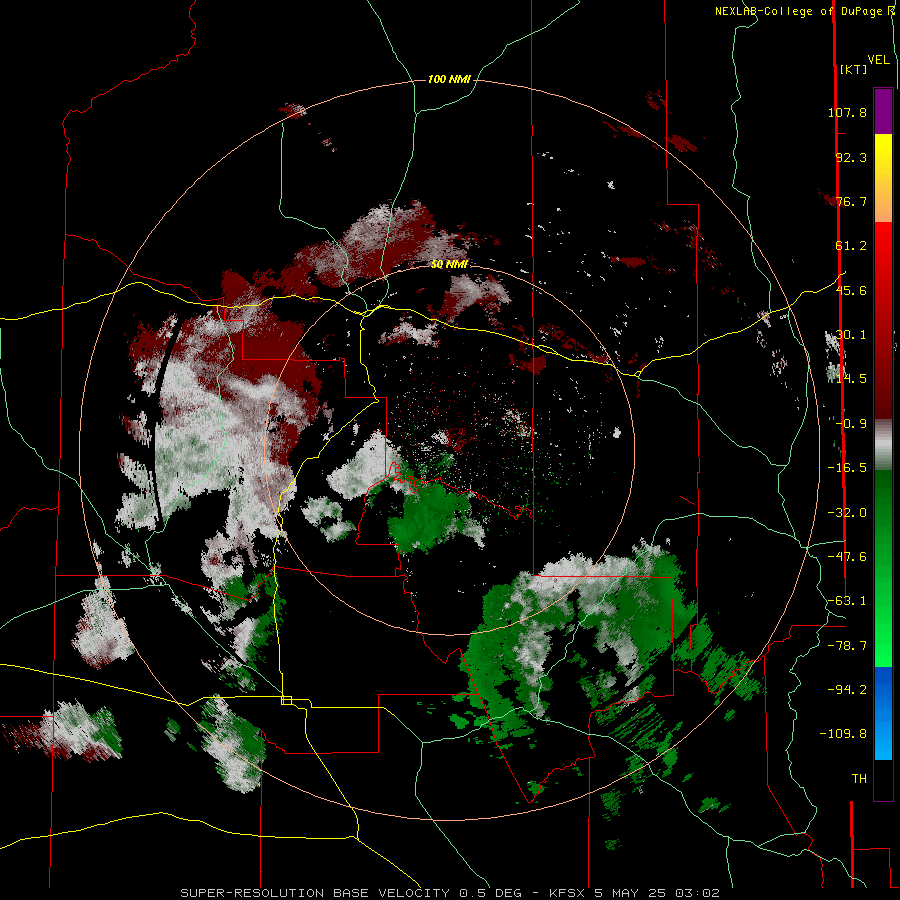Image resolution: width=900 pixels, height=900 pixels.
Task: Select the 61.2 scale value
Action: point(851,246)
